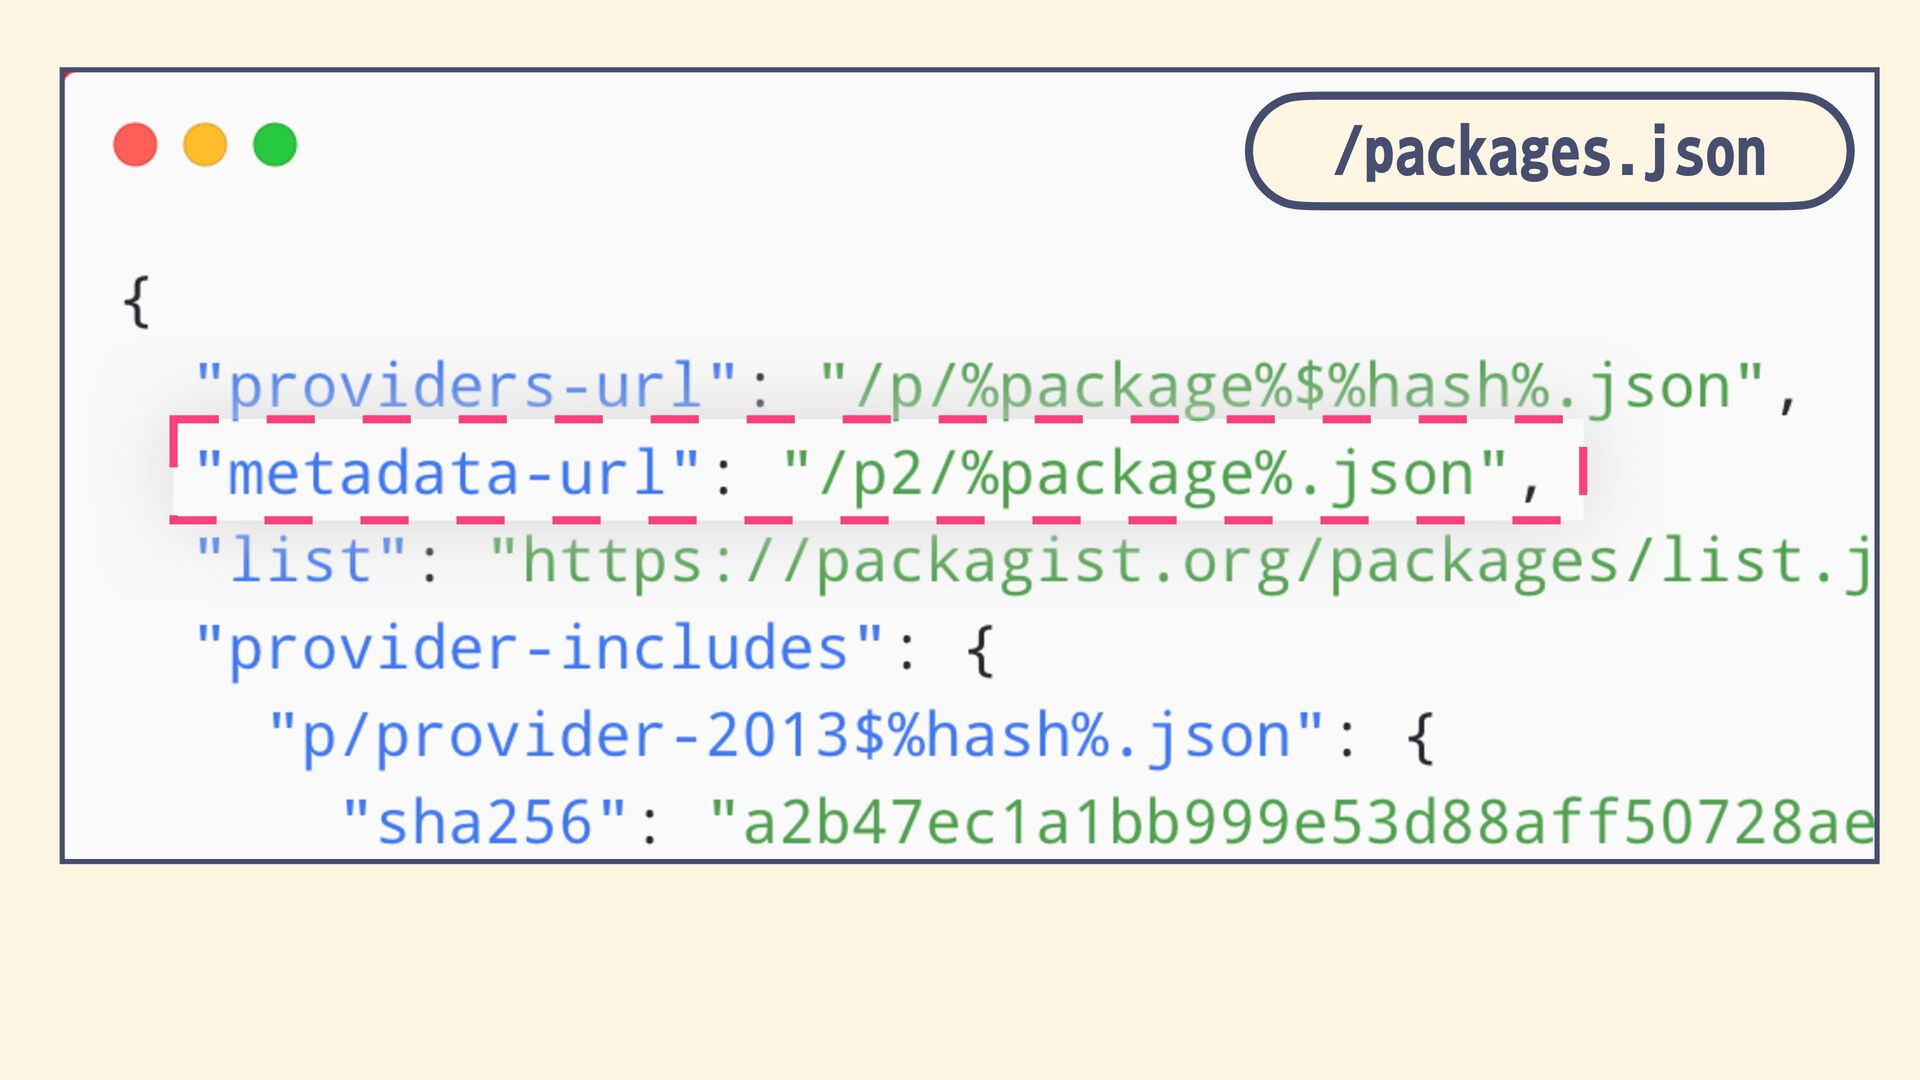Select the sha256 hash value a2b47ec1...
Viewport: 1920px width, 1080px height.
(1292, 823)
